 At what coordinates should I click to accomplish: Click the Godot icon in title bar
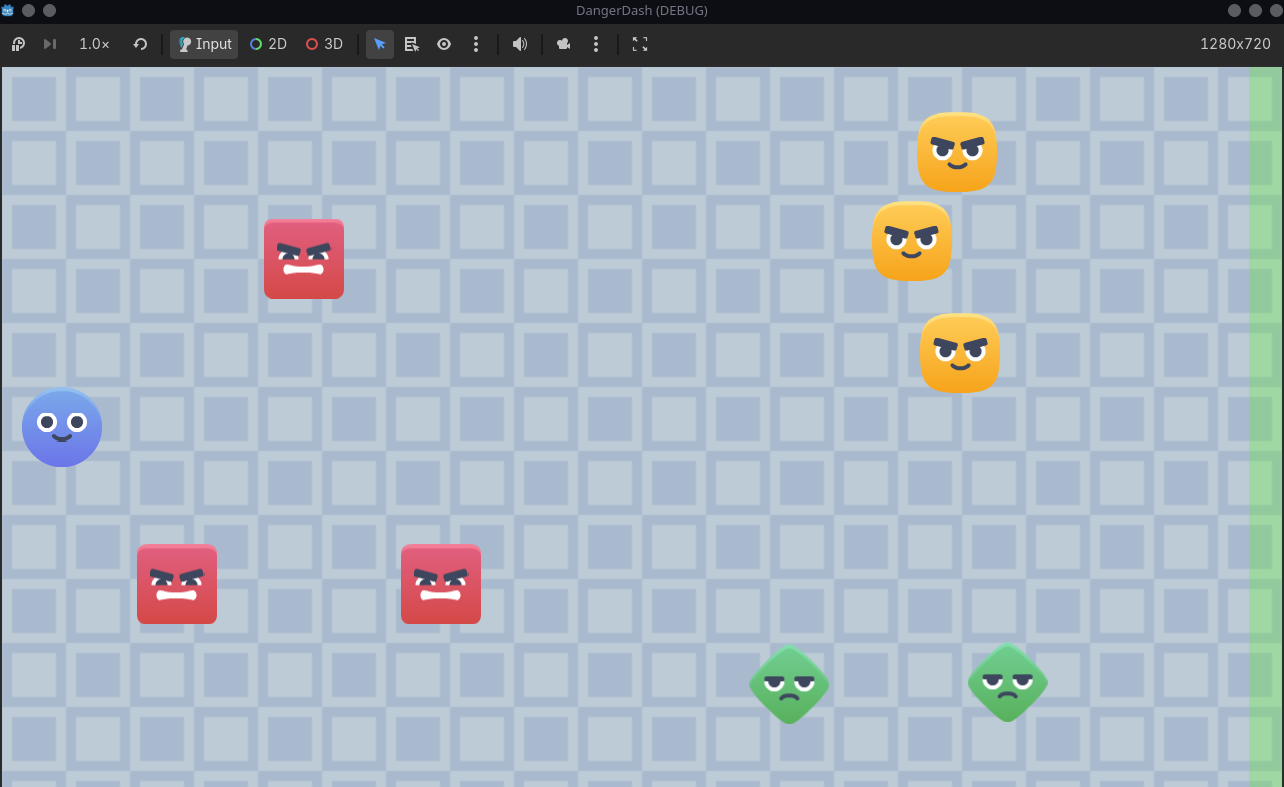pyautogui.click(x=8, y=10)
